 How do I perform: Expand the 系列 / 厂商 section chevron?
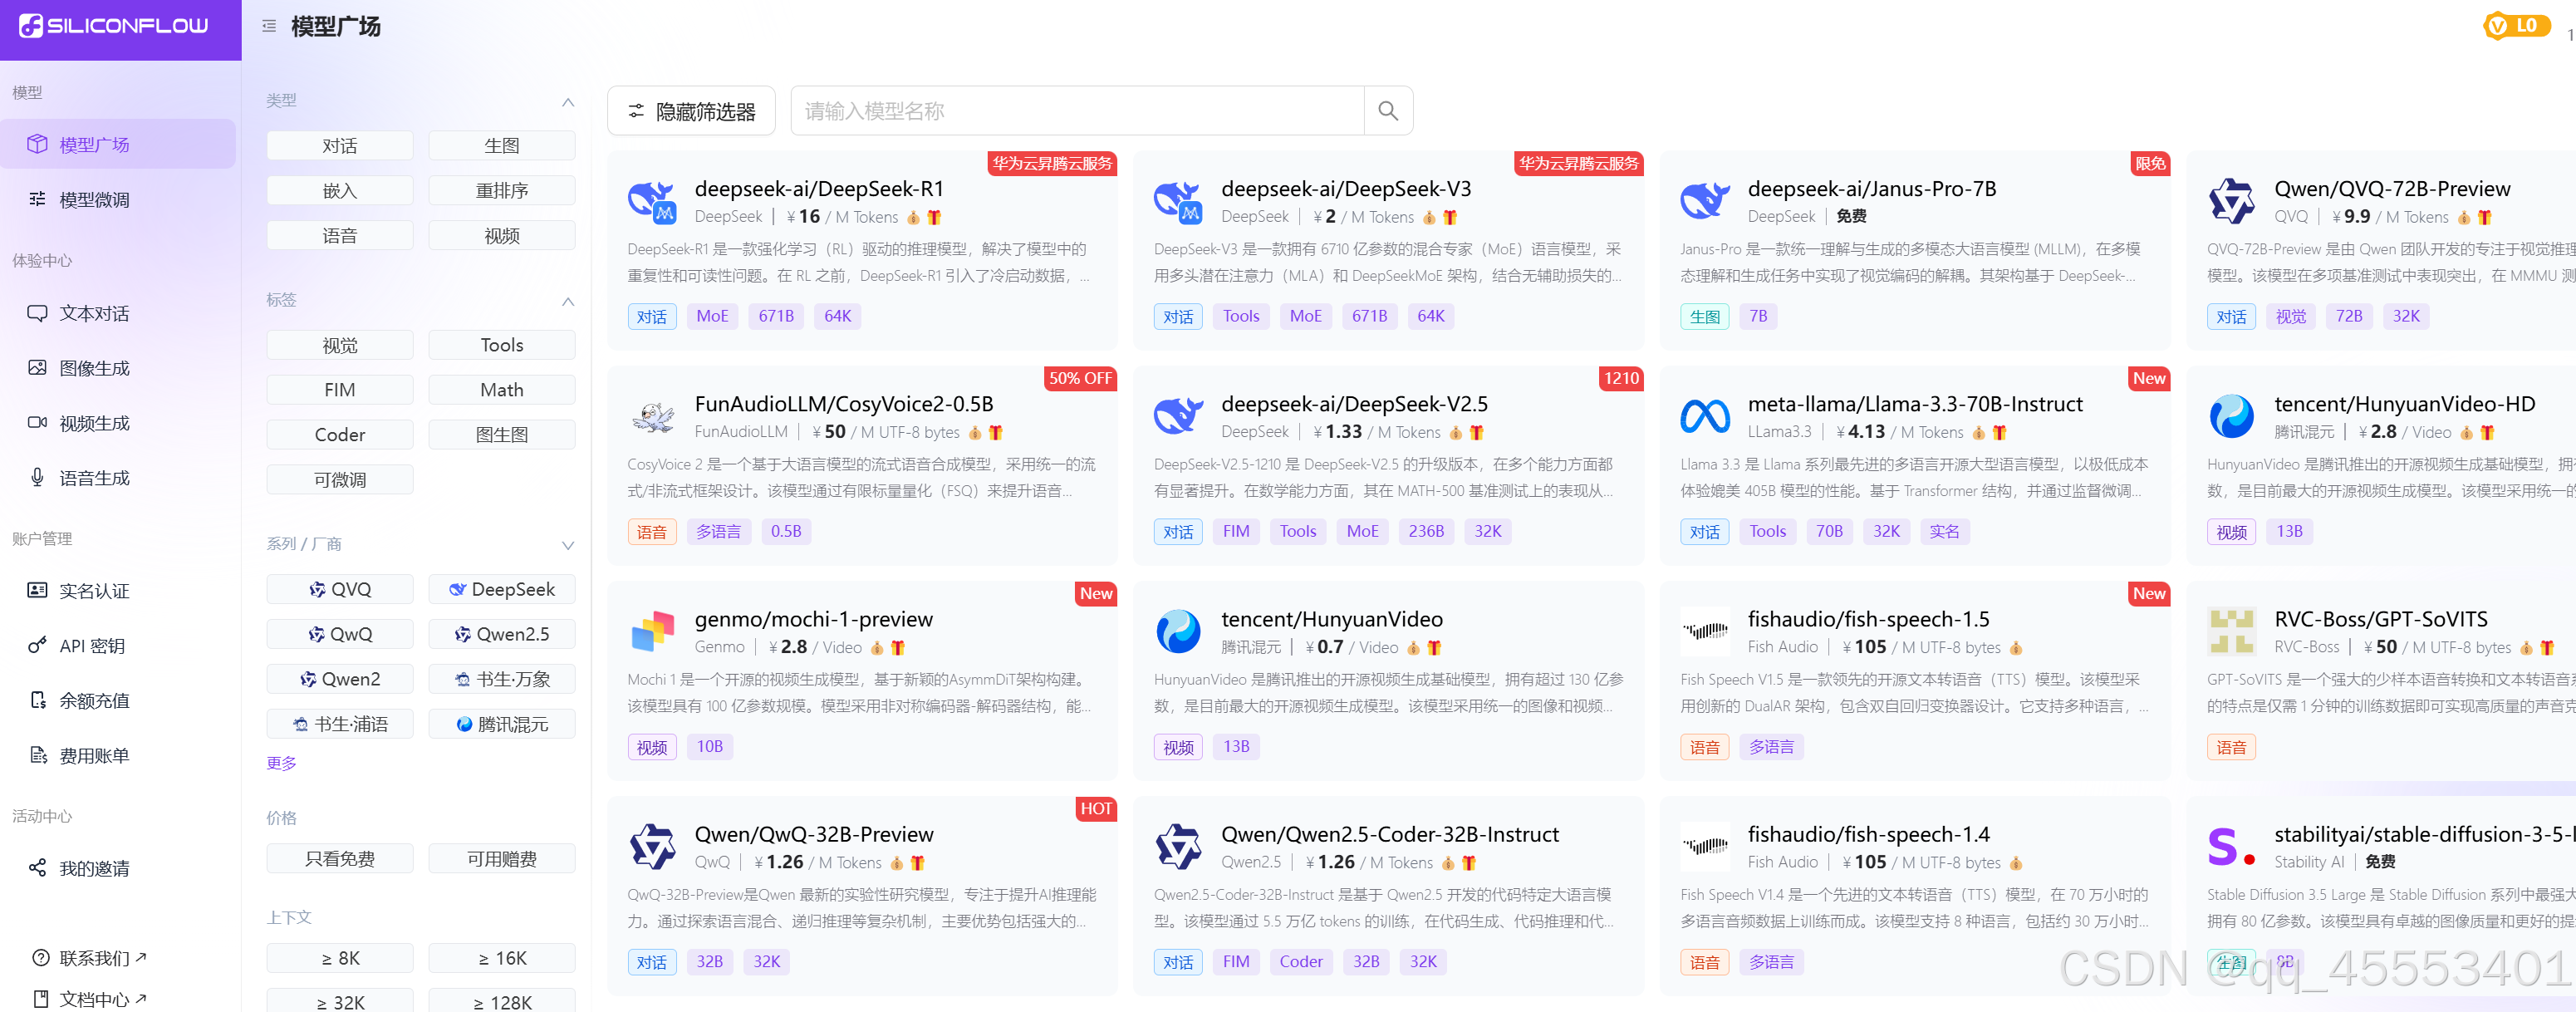[567, 545]
